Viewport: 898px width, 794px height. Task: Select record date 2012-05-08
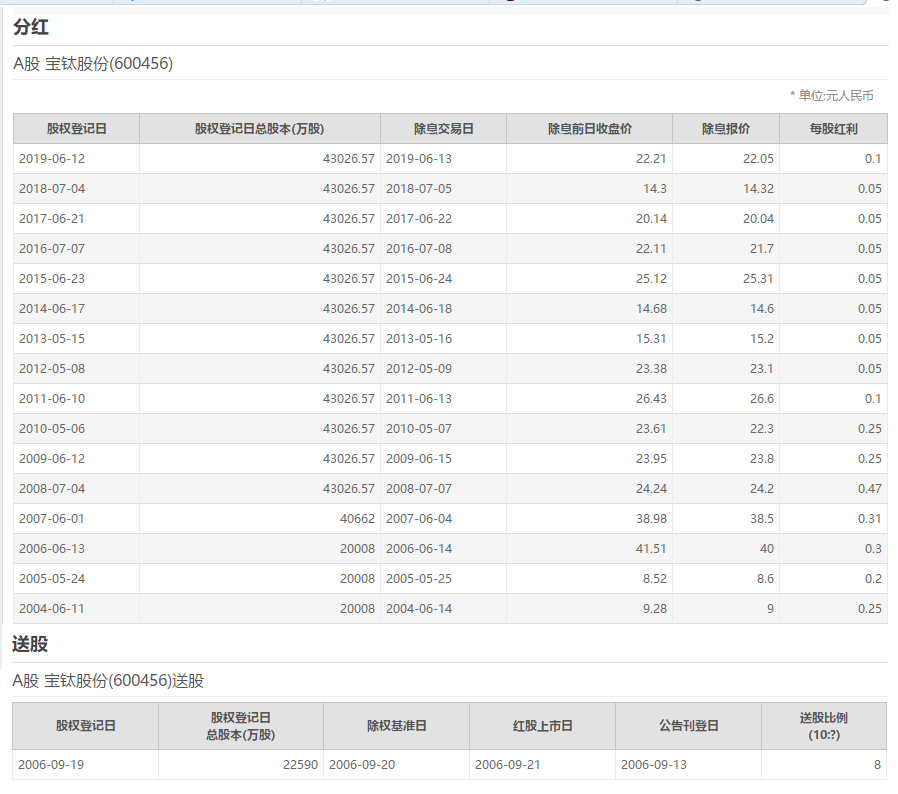coord(52,368)
